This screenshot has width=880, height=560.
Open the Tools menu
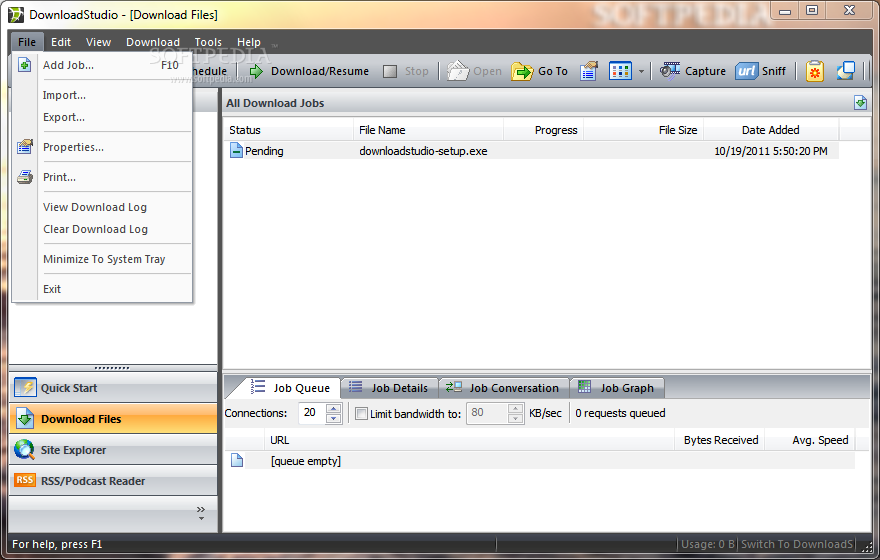coord(208,42)
